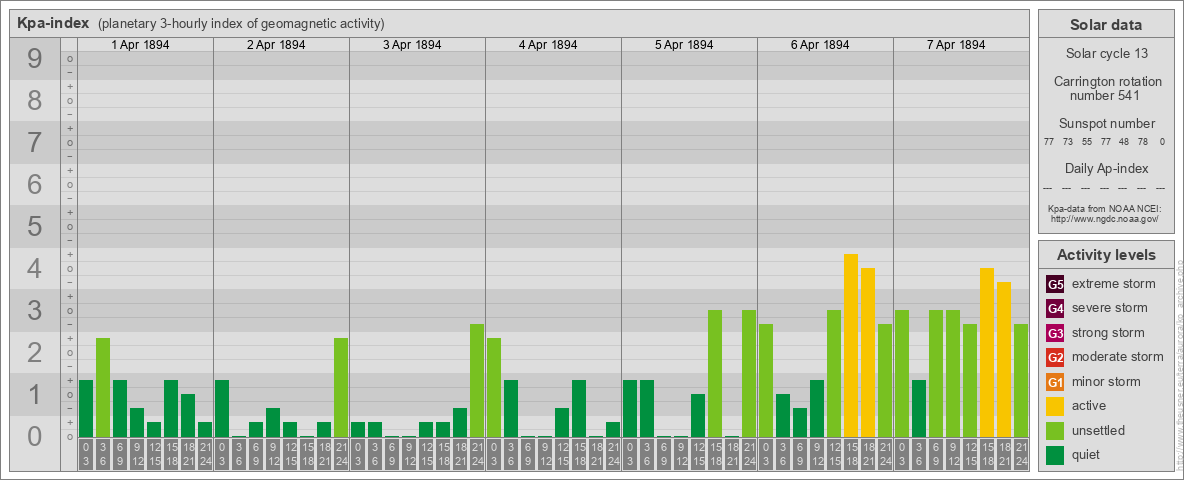Click the Sunspot number label
This screenshot has width=1184, height=480.
[1106, 123]
